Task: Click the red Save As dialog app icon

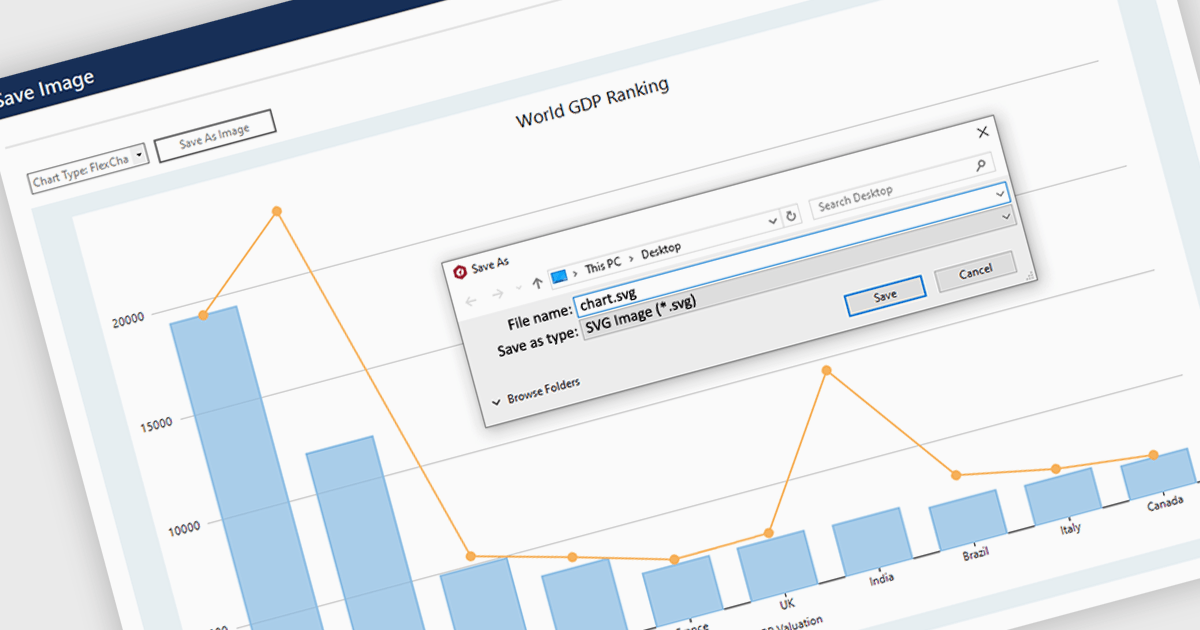Action: 460,272
